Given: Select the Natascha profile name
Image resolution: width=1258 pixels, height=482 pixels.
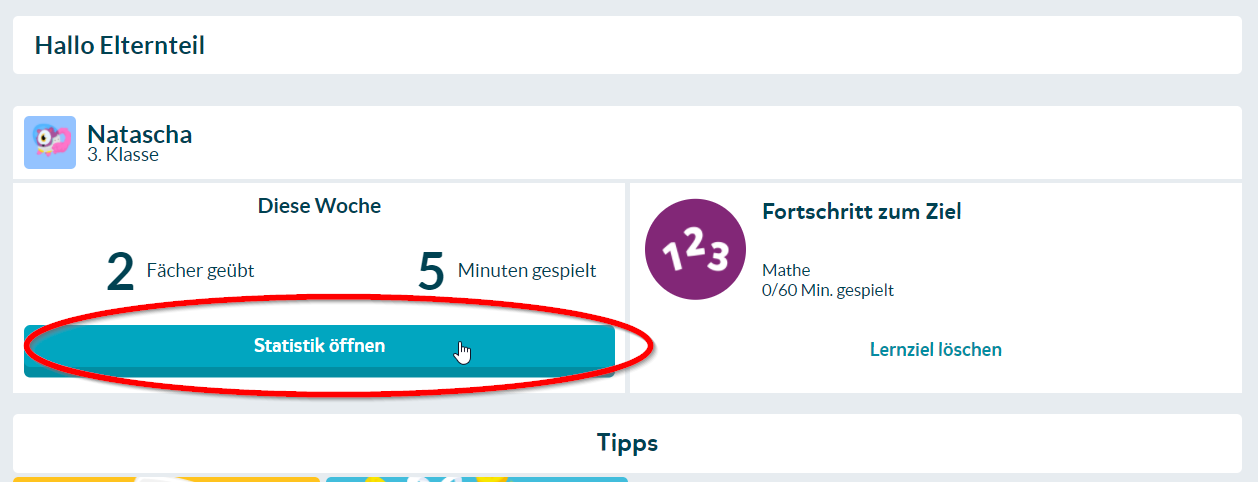Looking at the screenshot, I should tap(139, 134).
